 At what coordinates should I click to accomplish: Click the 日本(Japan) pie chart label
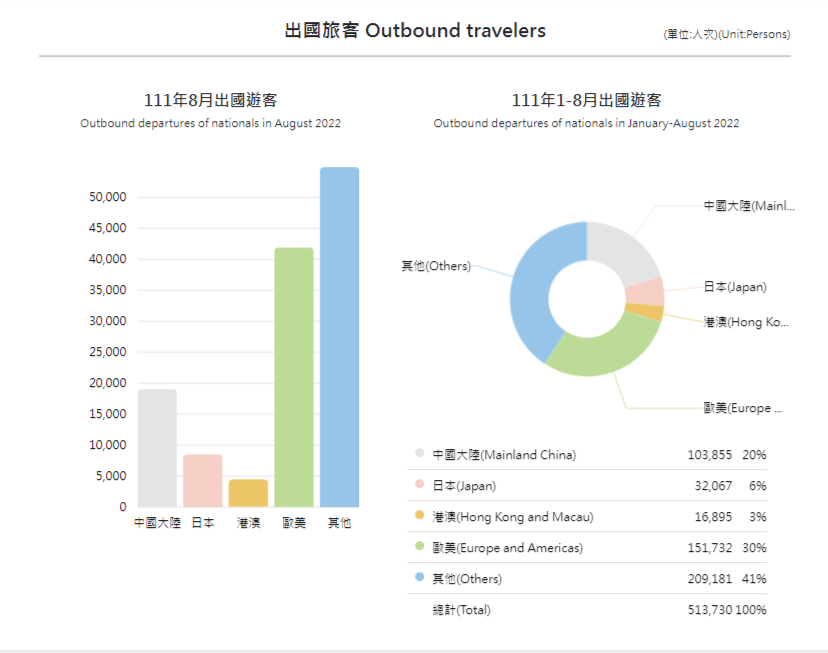coord(734,287)
